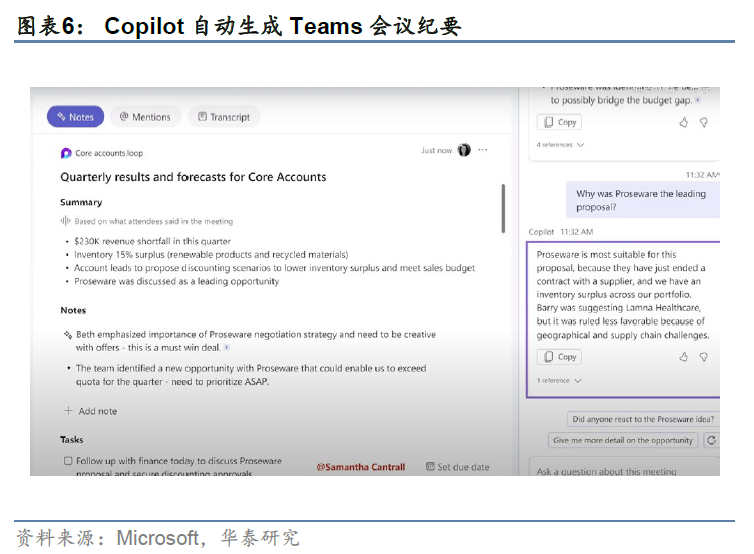Check the Follow up with finance task
Screen dimensions: 754x554
coord(68,461)
